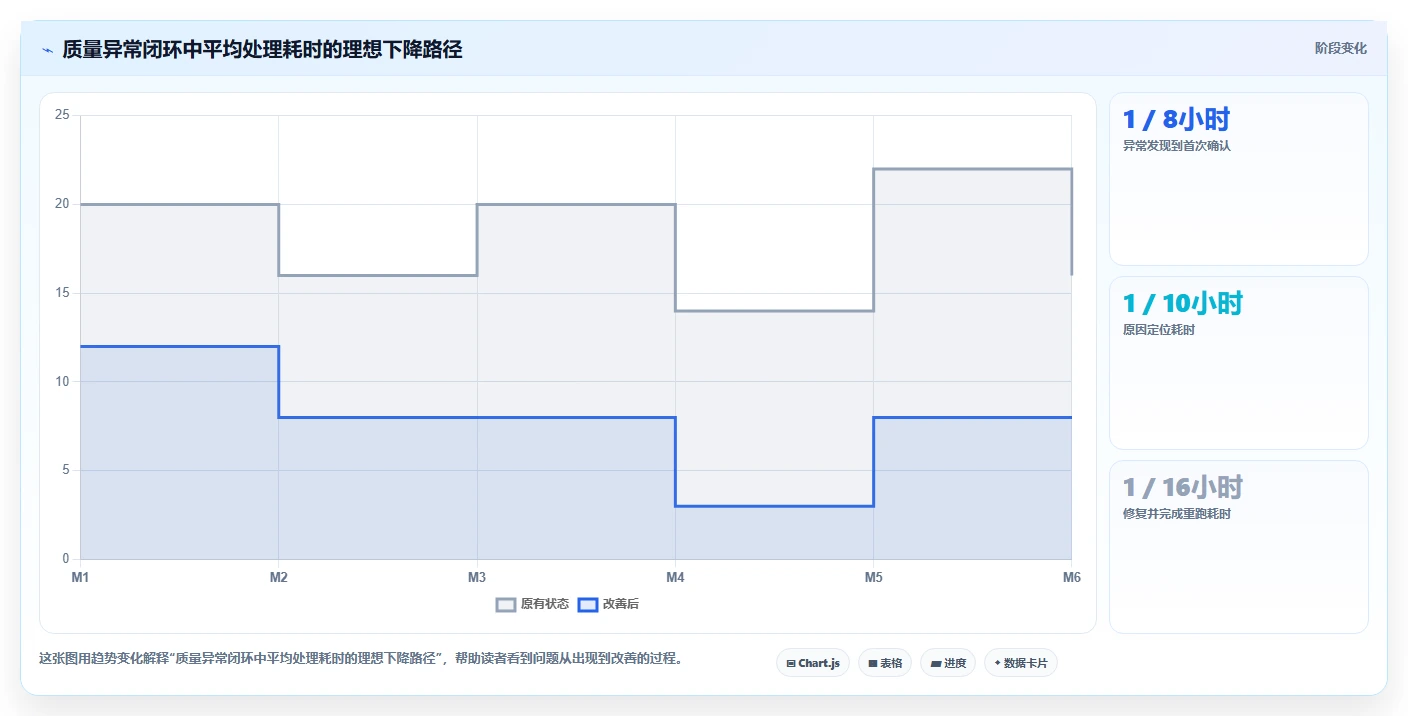Click the 25 y-axis tick label

(x=62, y=115)
